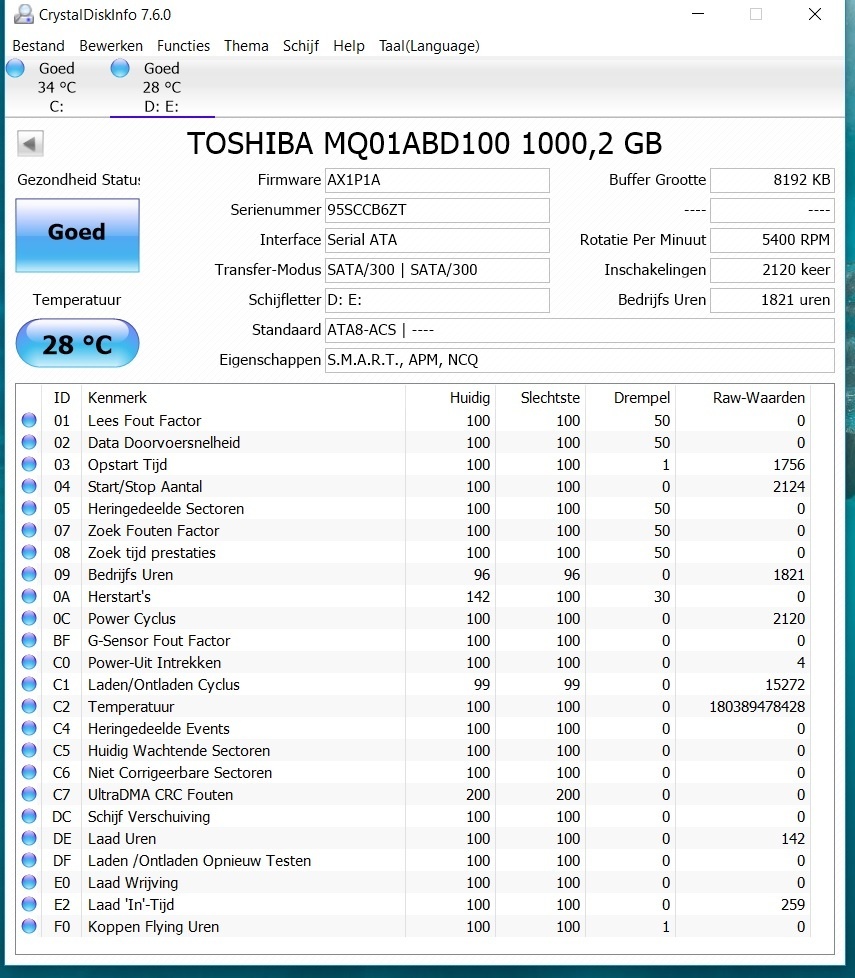Click status orb for Herstart's
This screenshot has width=855, height=978.
[x=29, y=596]
